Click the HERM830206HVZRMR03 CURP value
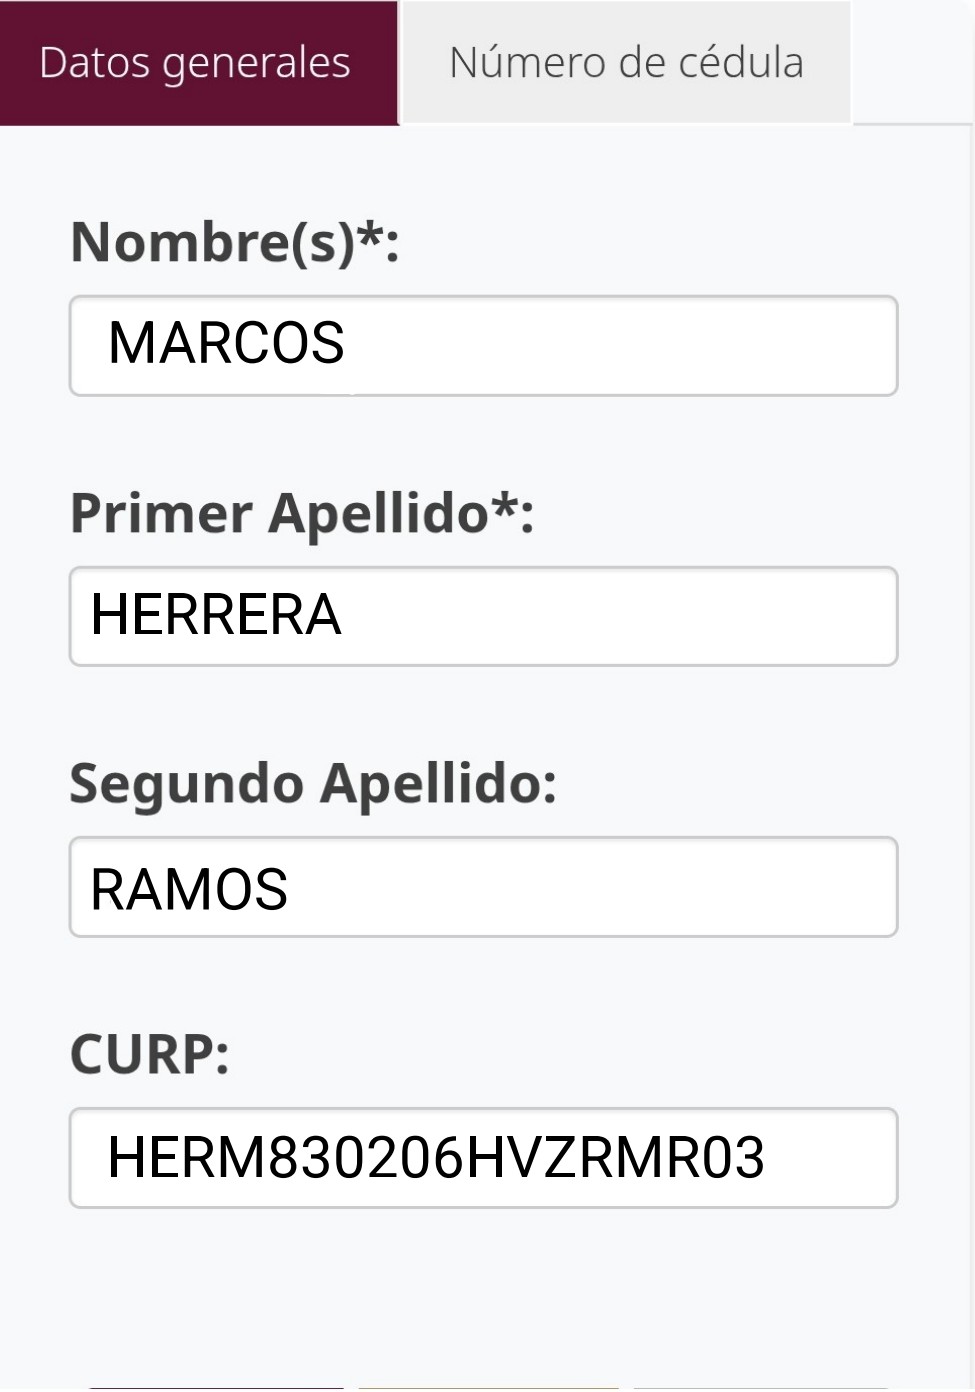This screenshot has height=1392, width=975. pos(436,1158)
